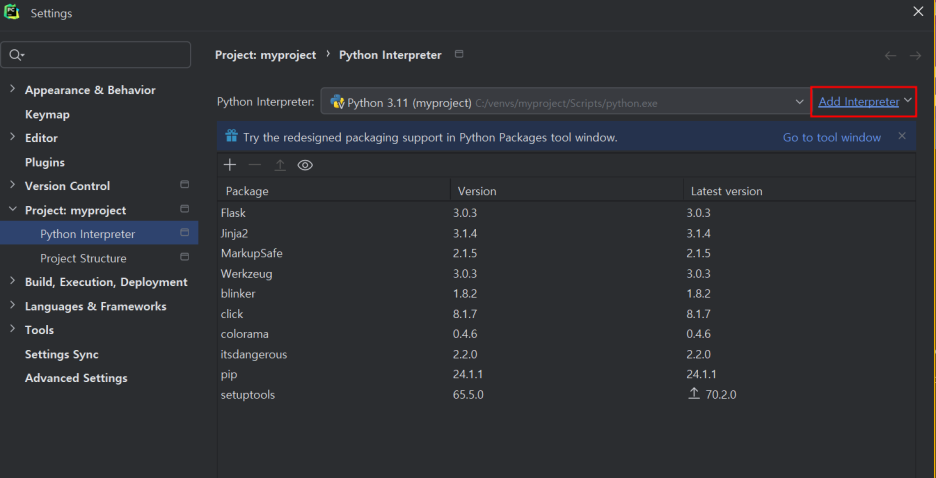This screenshot has height=478, width=936.
Task: Sort by the Latest version column header
Action: click(799, 192)
